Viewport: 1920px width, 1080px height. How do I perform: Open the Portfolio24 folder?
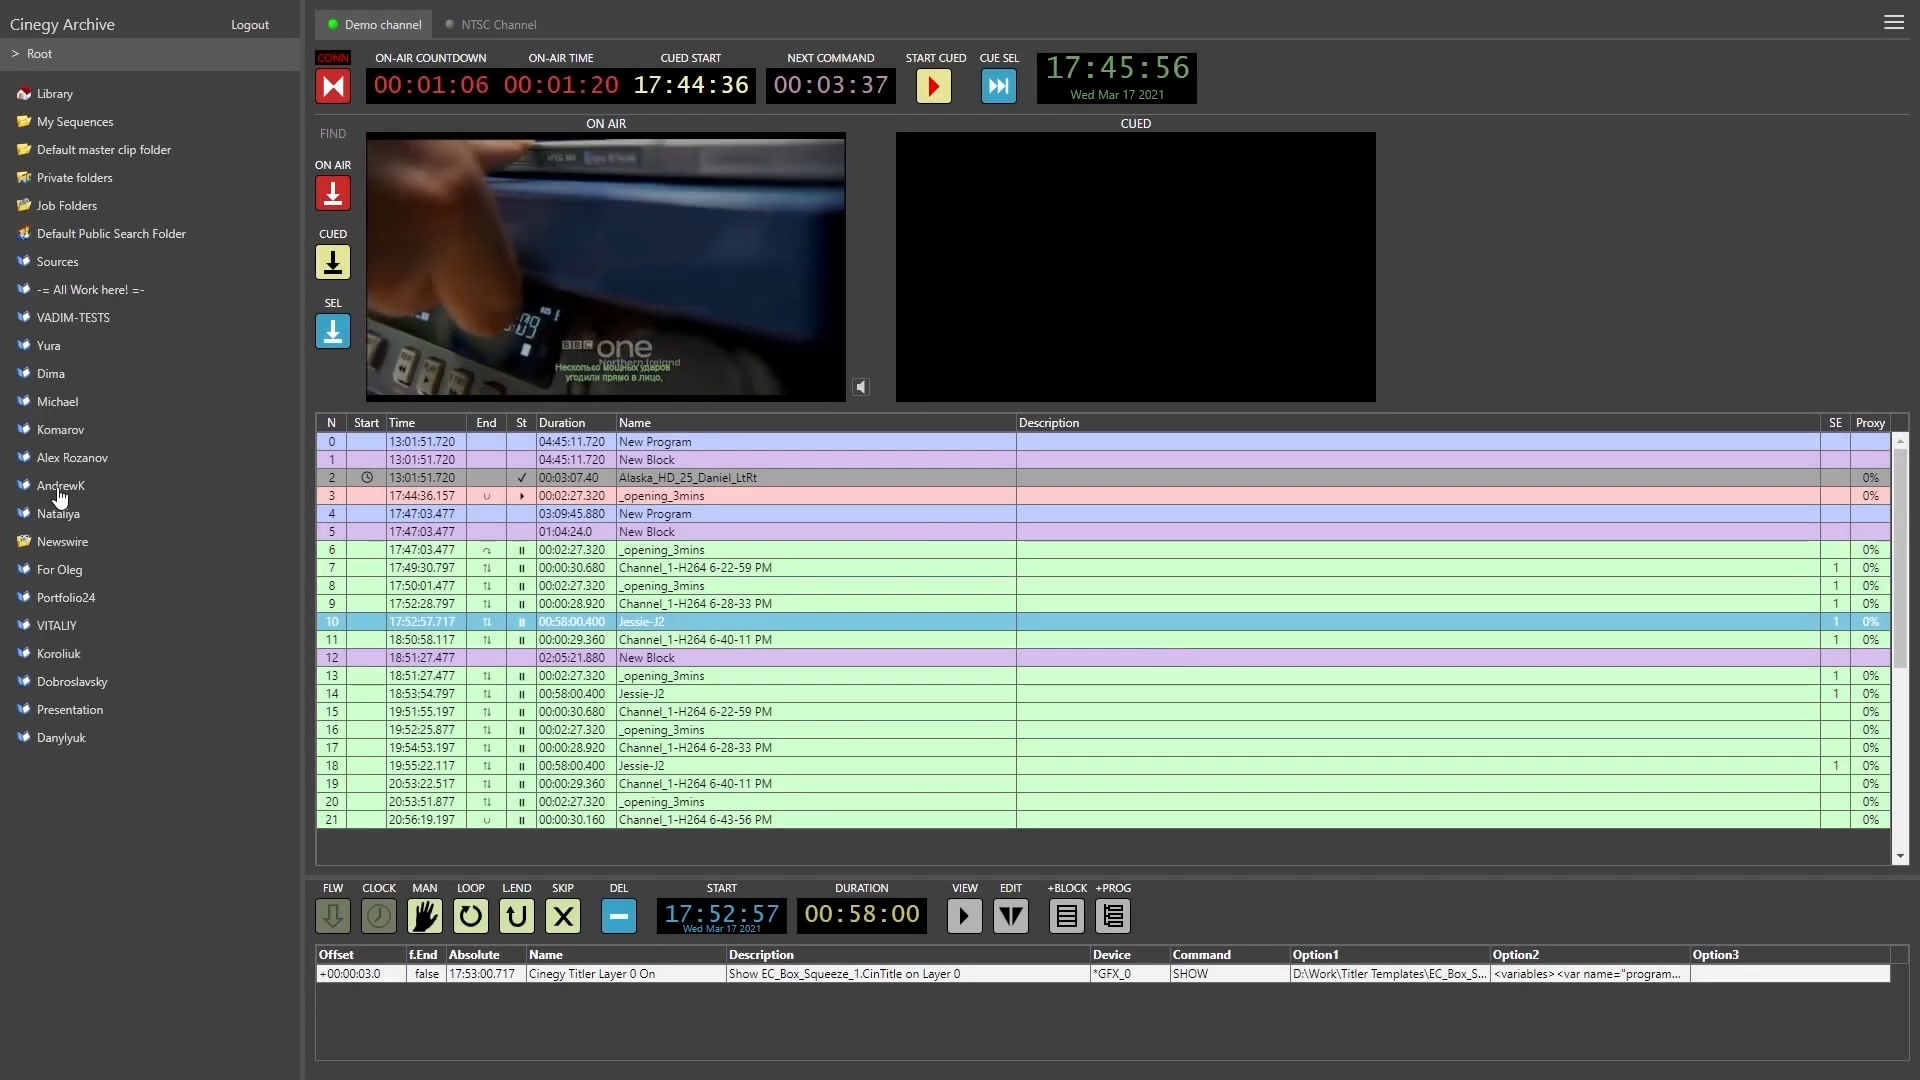pyautogui.click(x=66, y=598)
